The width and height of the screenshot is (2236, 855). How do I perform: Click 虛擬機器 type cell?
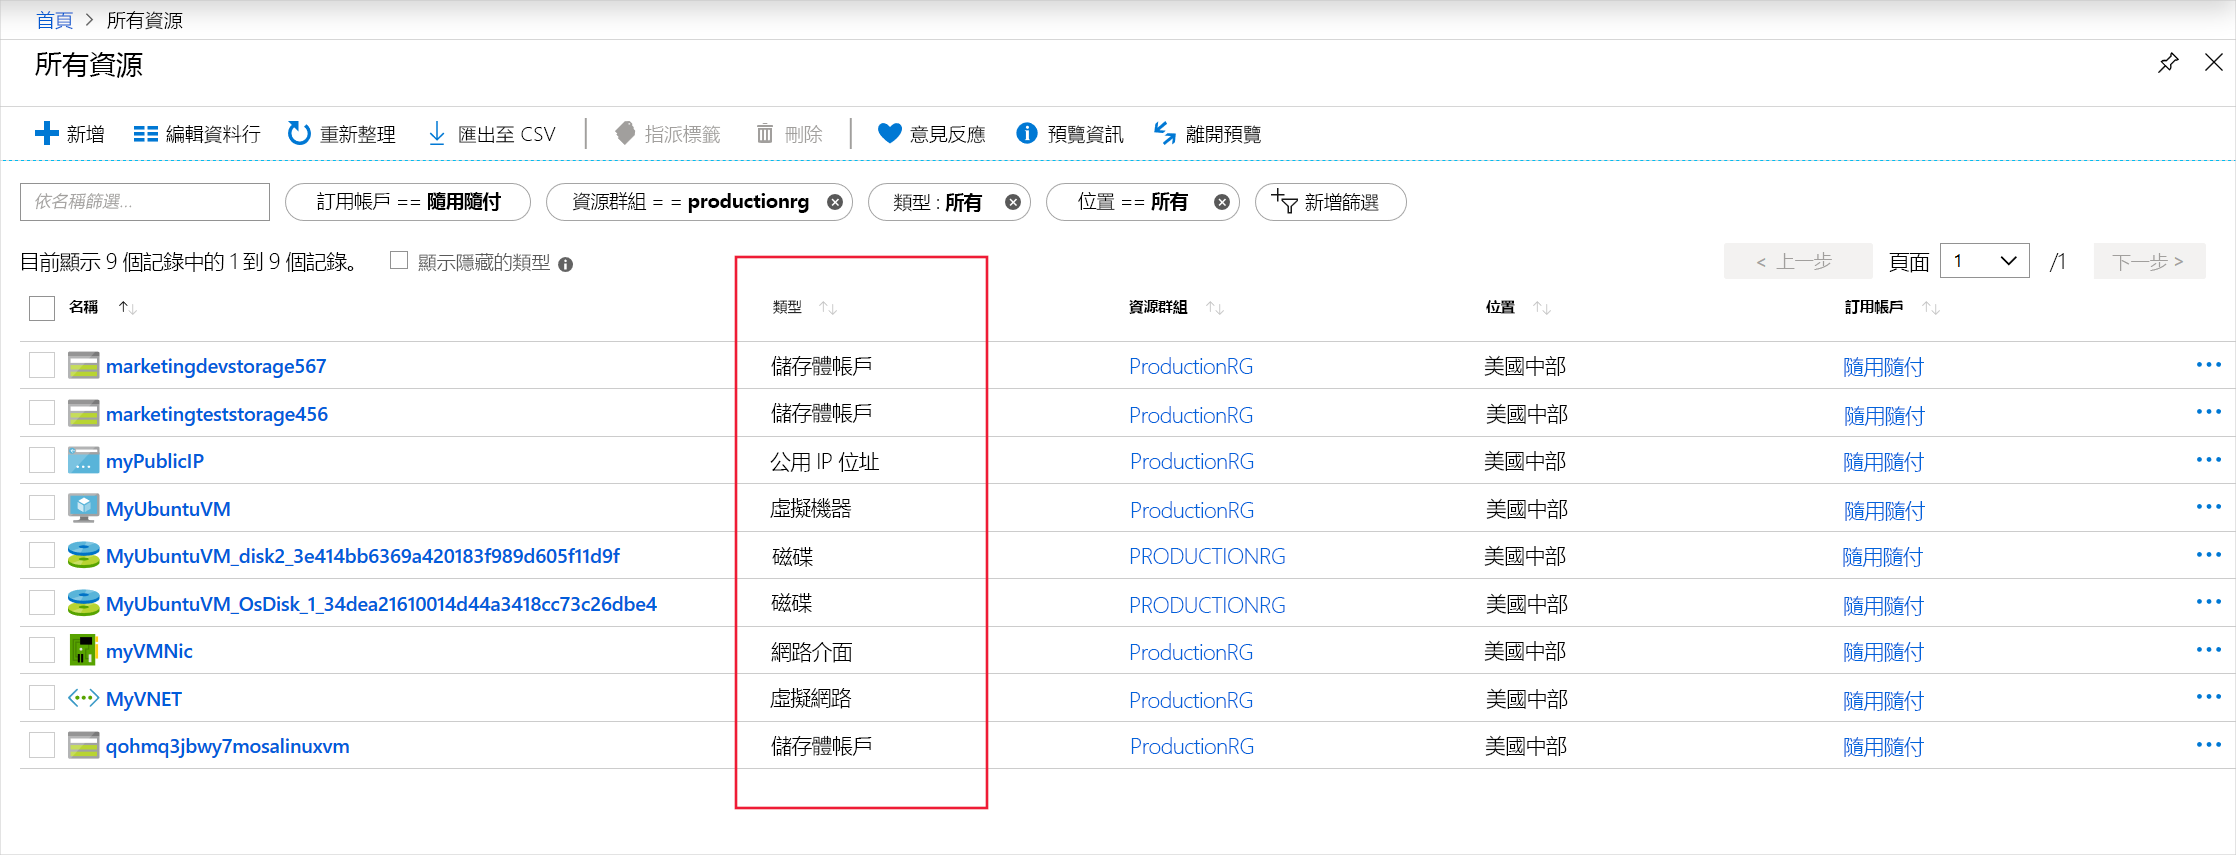[x=811, y=508]
